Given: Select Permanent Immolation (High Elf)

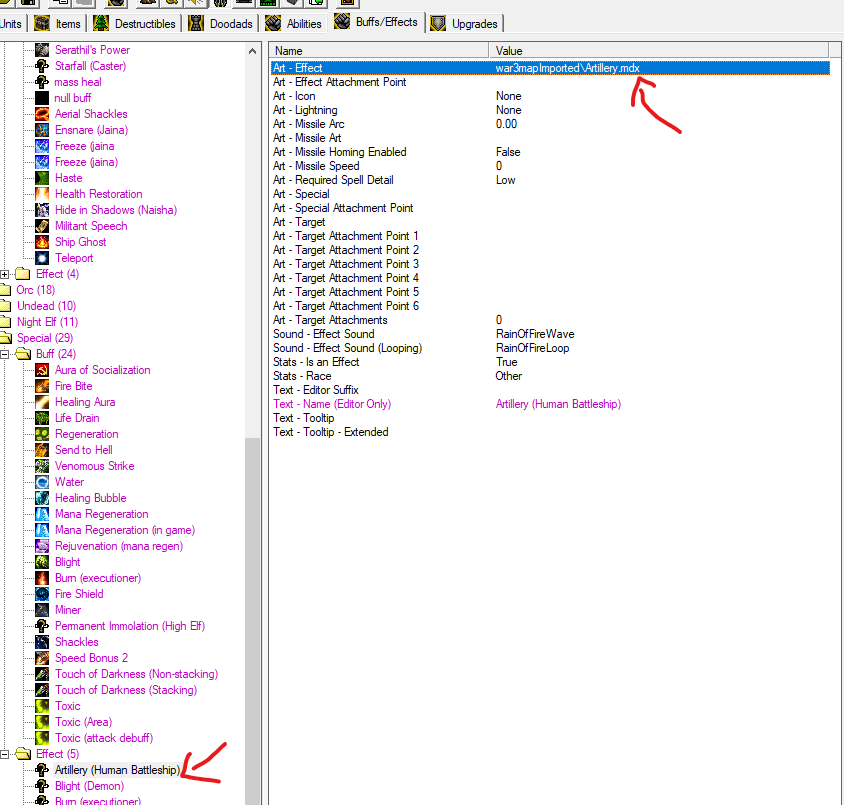Looking at the screenshot, I should (x=130, y=626).
